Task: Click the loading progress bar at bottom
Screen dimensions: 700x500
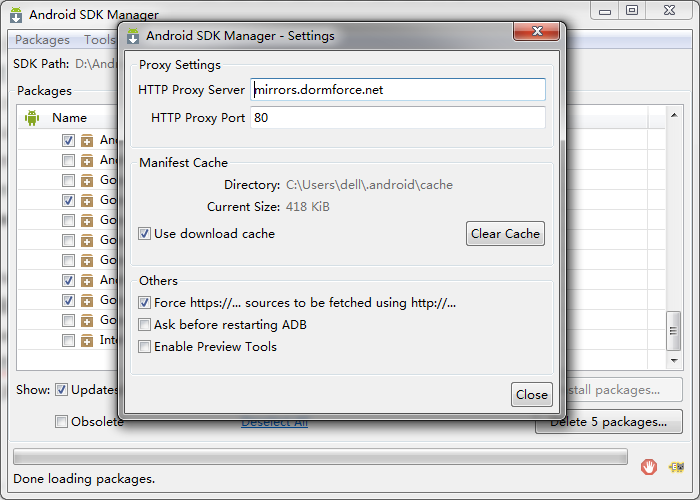Action: click(x=321, y=457)
